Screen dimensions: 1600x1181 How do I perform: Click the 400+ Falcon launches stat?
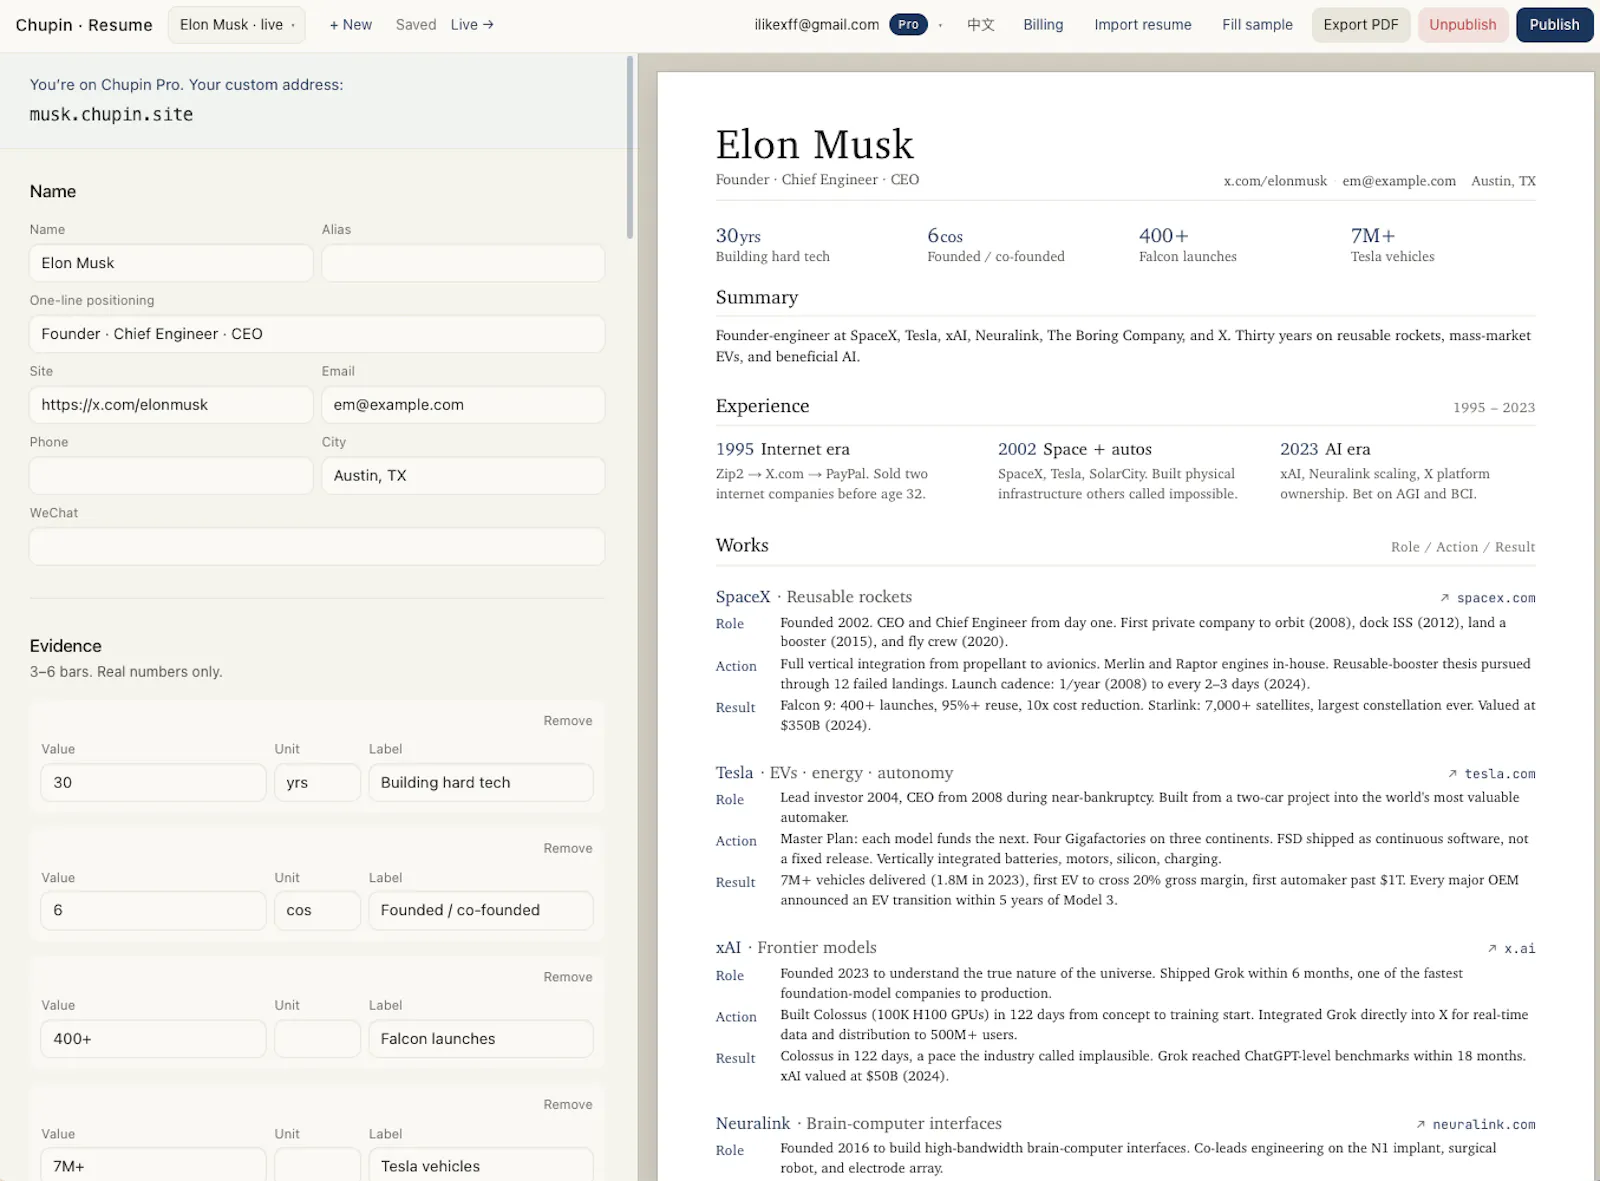tap(1187, 245)
